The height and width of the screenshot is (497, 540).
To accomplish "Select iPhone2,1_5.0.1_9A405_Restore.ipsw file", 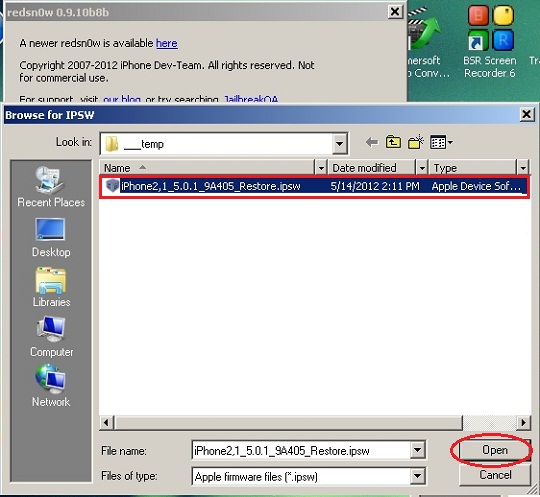I will click(314, 186).
